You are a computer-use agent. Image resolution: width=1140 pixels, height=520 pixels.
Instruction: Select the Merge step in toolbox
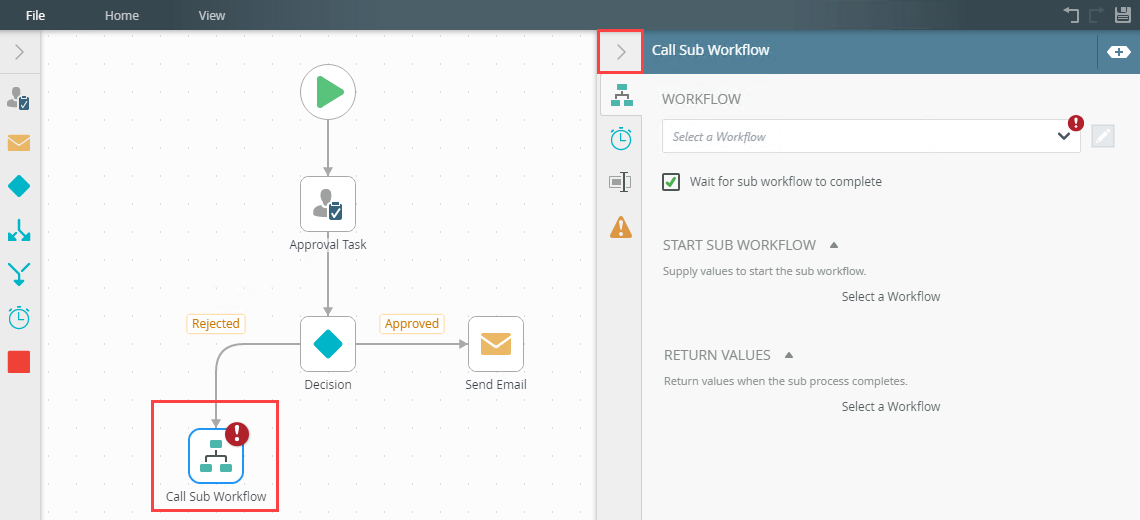coord(18,273)
